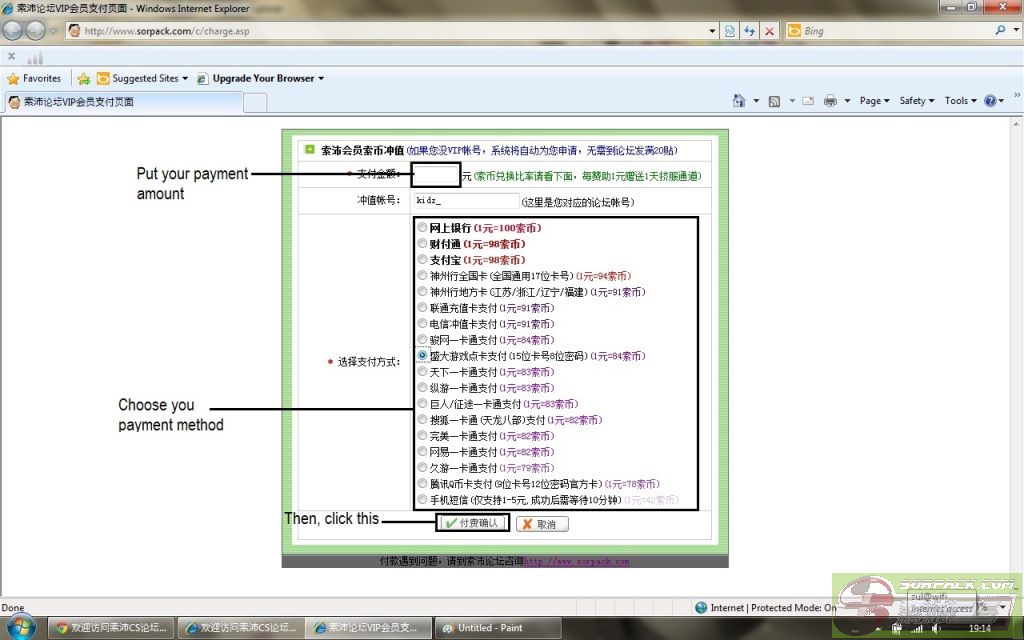Click the 取消 cancel button
The height and width of the screenshot is (640, 1024).
tap(541, 524)
